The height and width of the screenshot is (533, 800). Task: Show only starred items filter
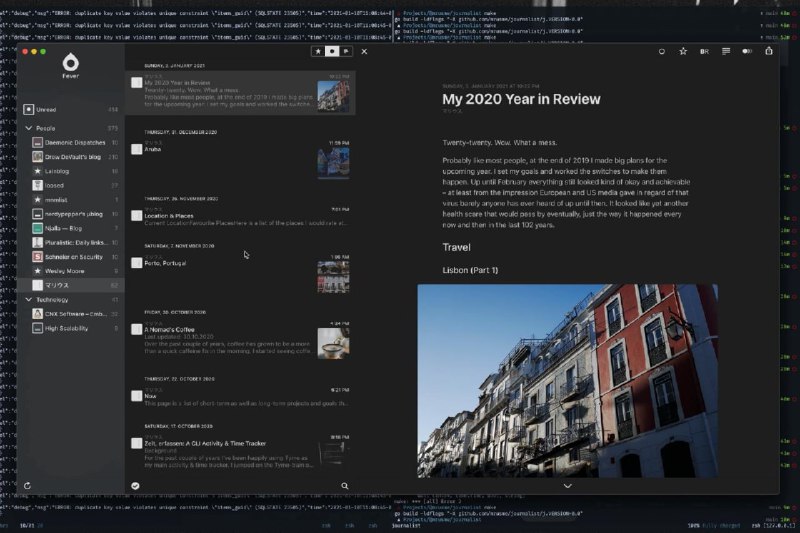click(x=318, y=51)
